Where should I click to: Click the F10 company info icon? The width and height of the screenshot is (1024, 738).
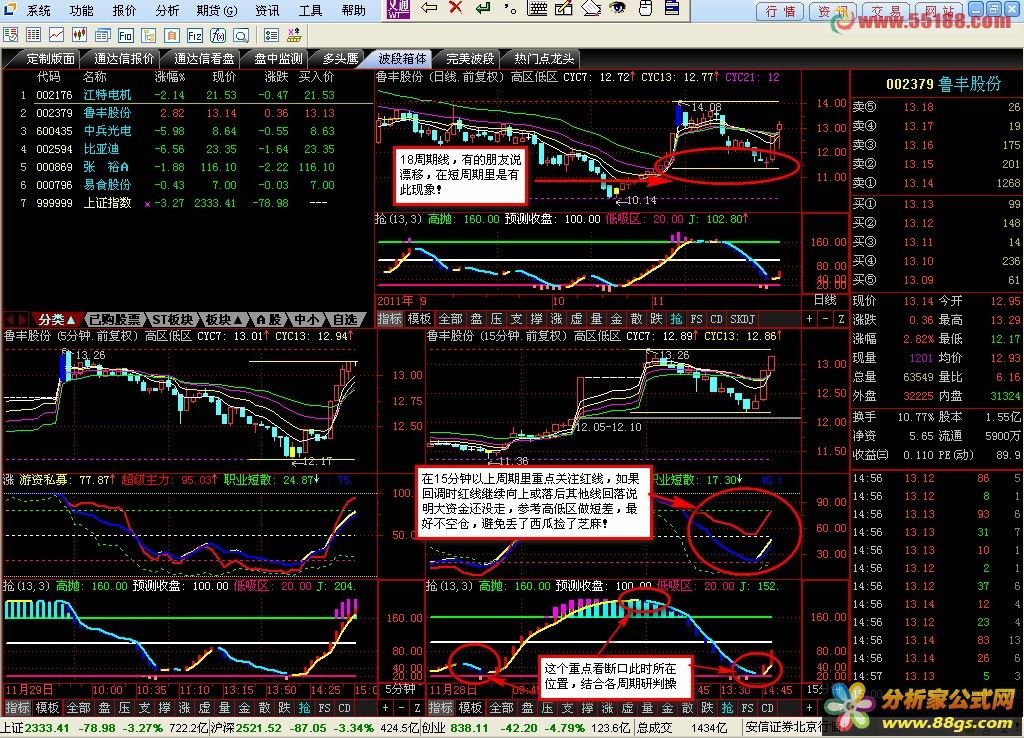tap(126, 35)
